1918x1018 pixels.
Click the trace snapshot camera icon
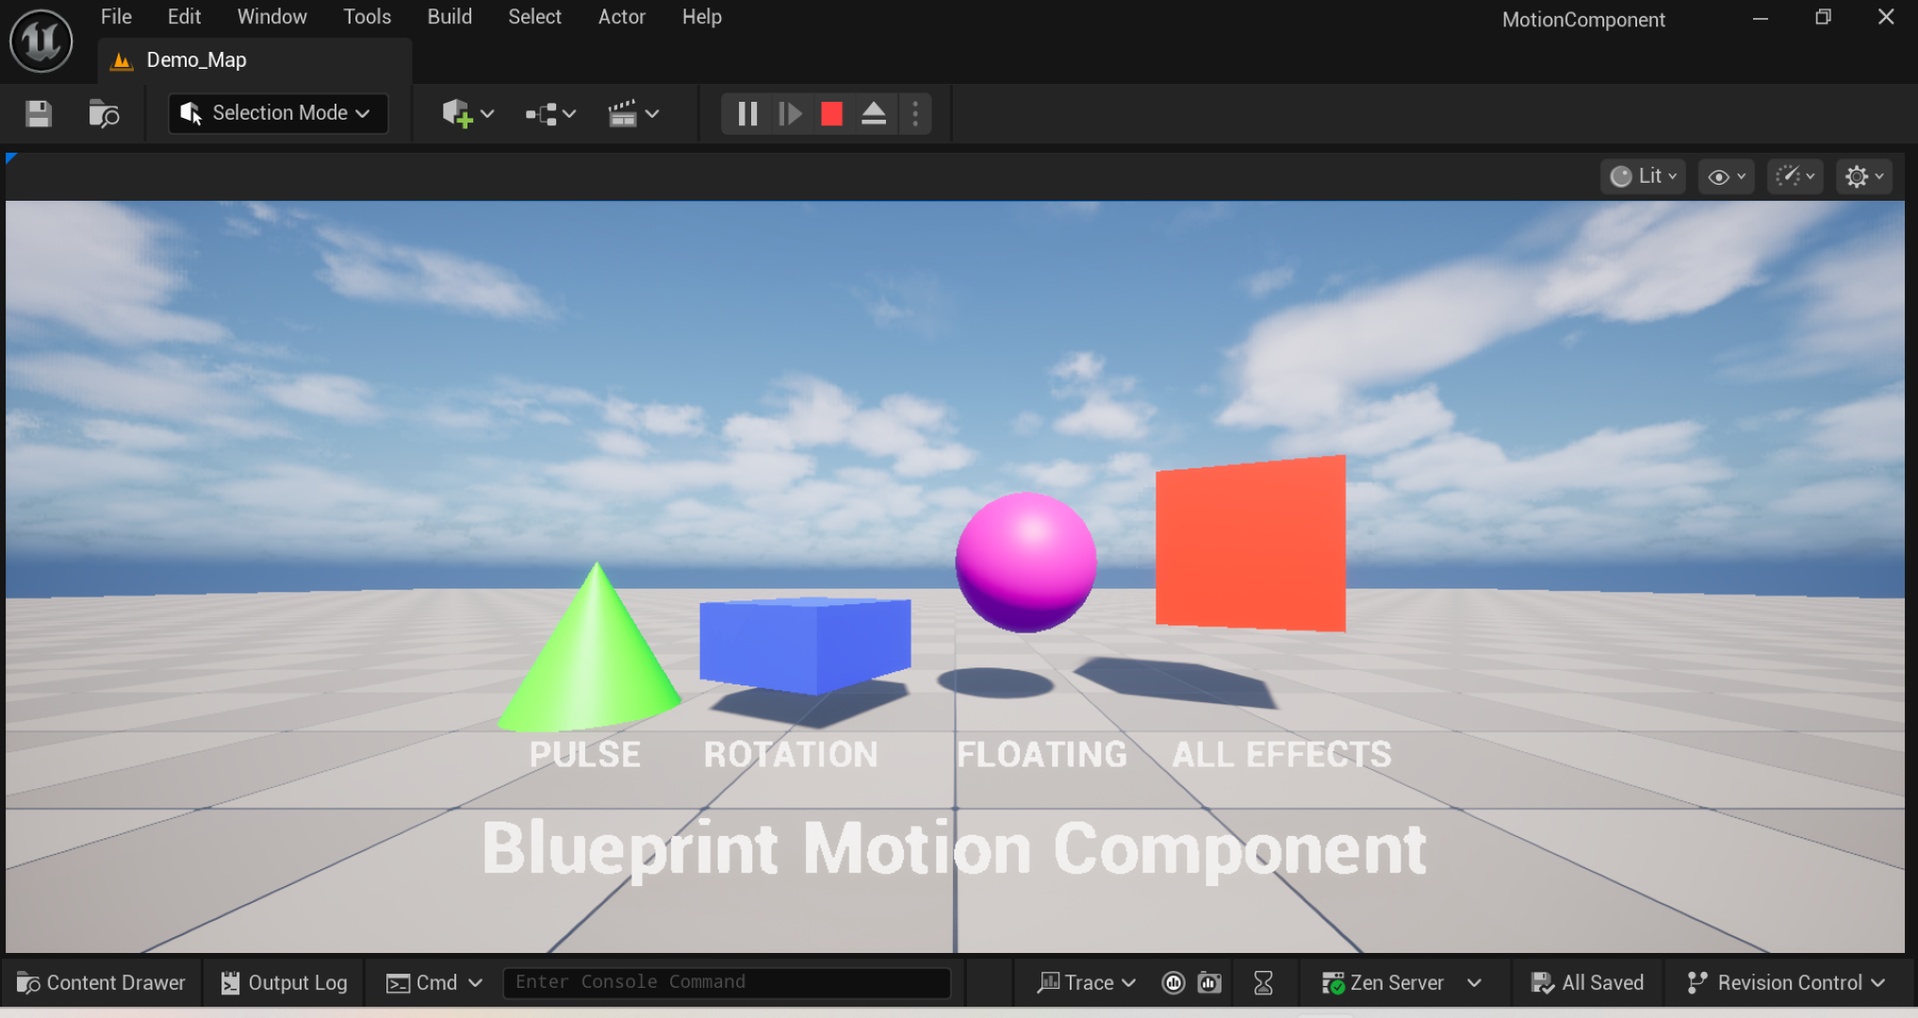tap(1210, 983)
